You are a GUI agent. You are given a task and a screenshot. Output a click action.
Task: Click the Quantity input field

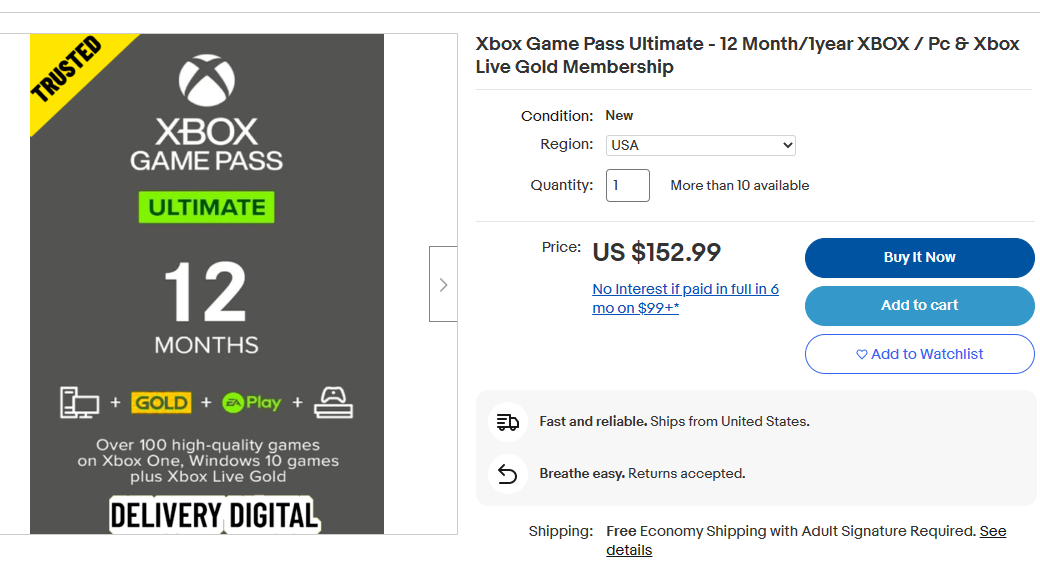click(x=627, y=185)
